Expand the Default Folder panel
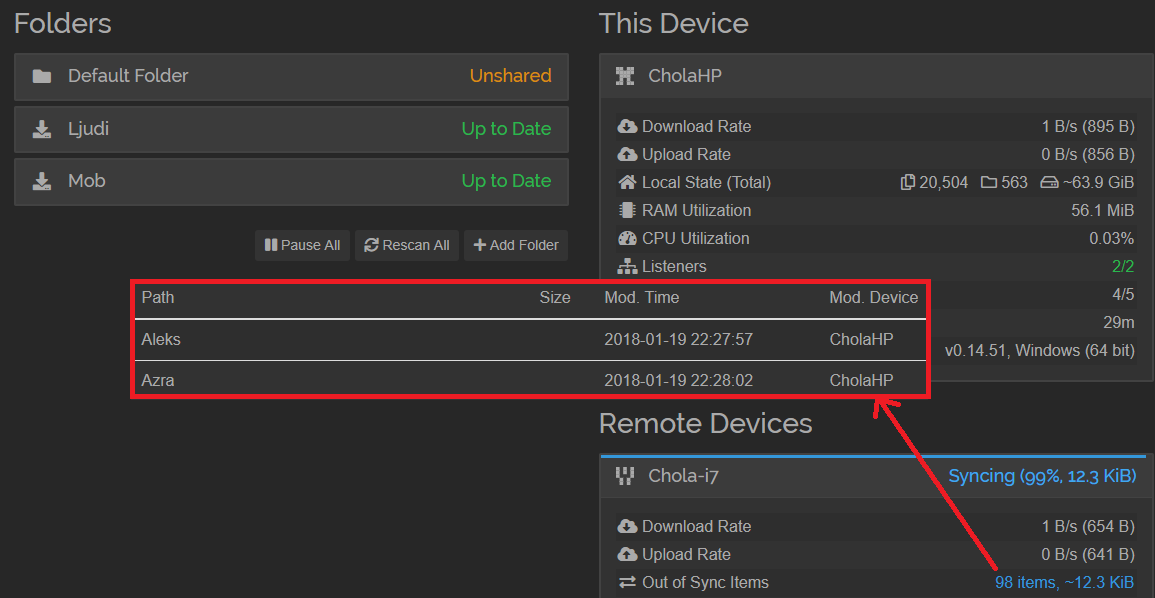 point(290,76)
